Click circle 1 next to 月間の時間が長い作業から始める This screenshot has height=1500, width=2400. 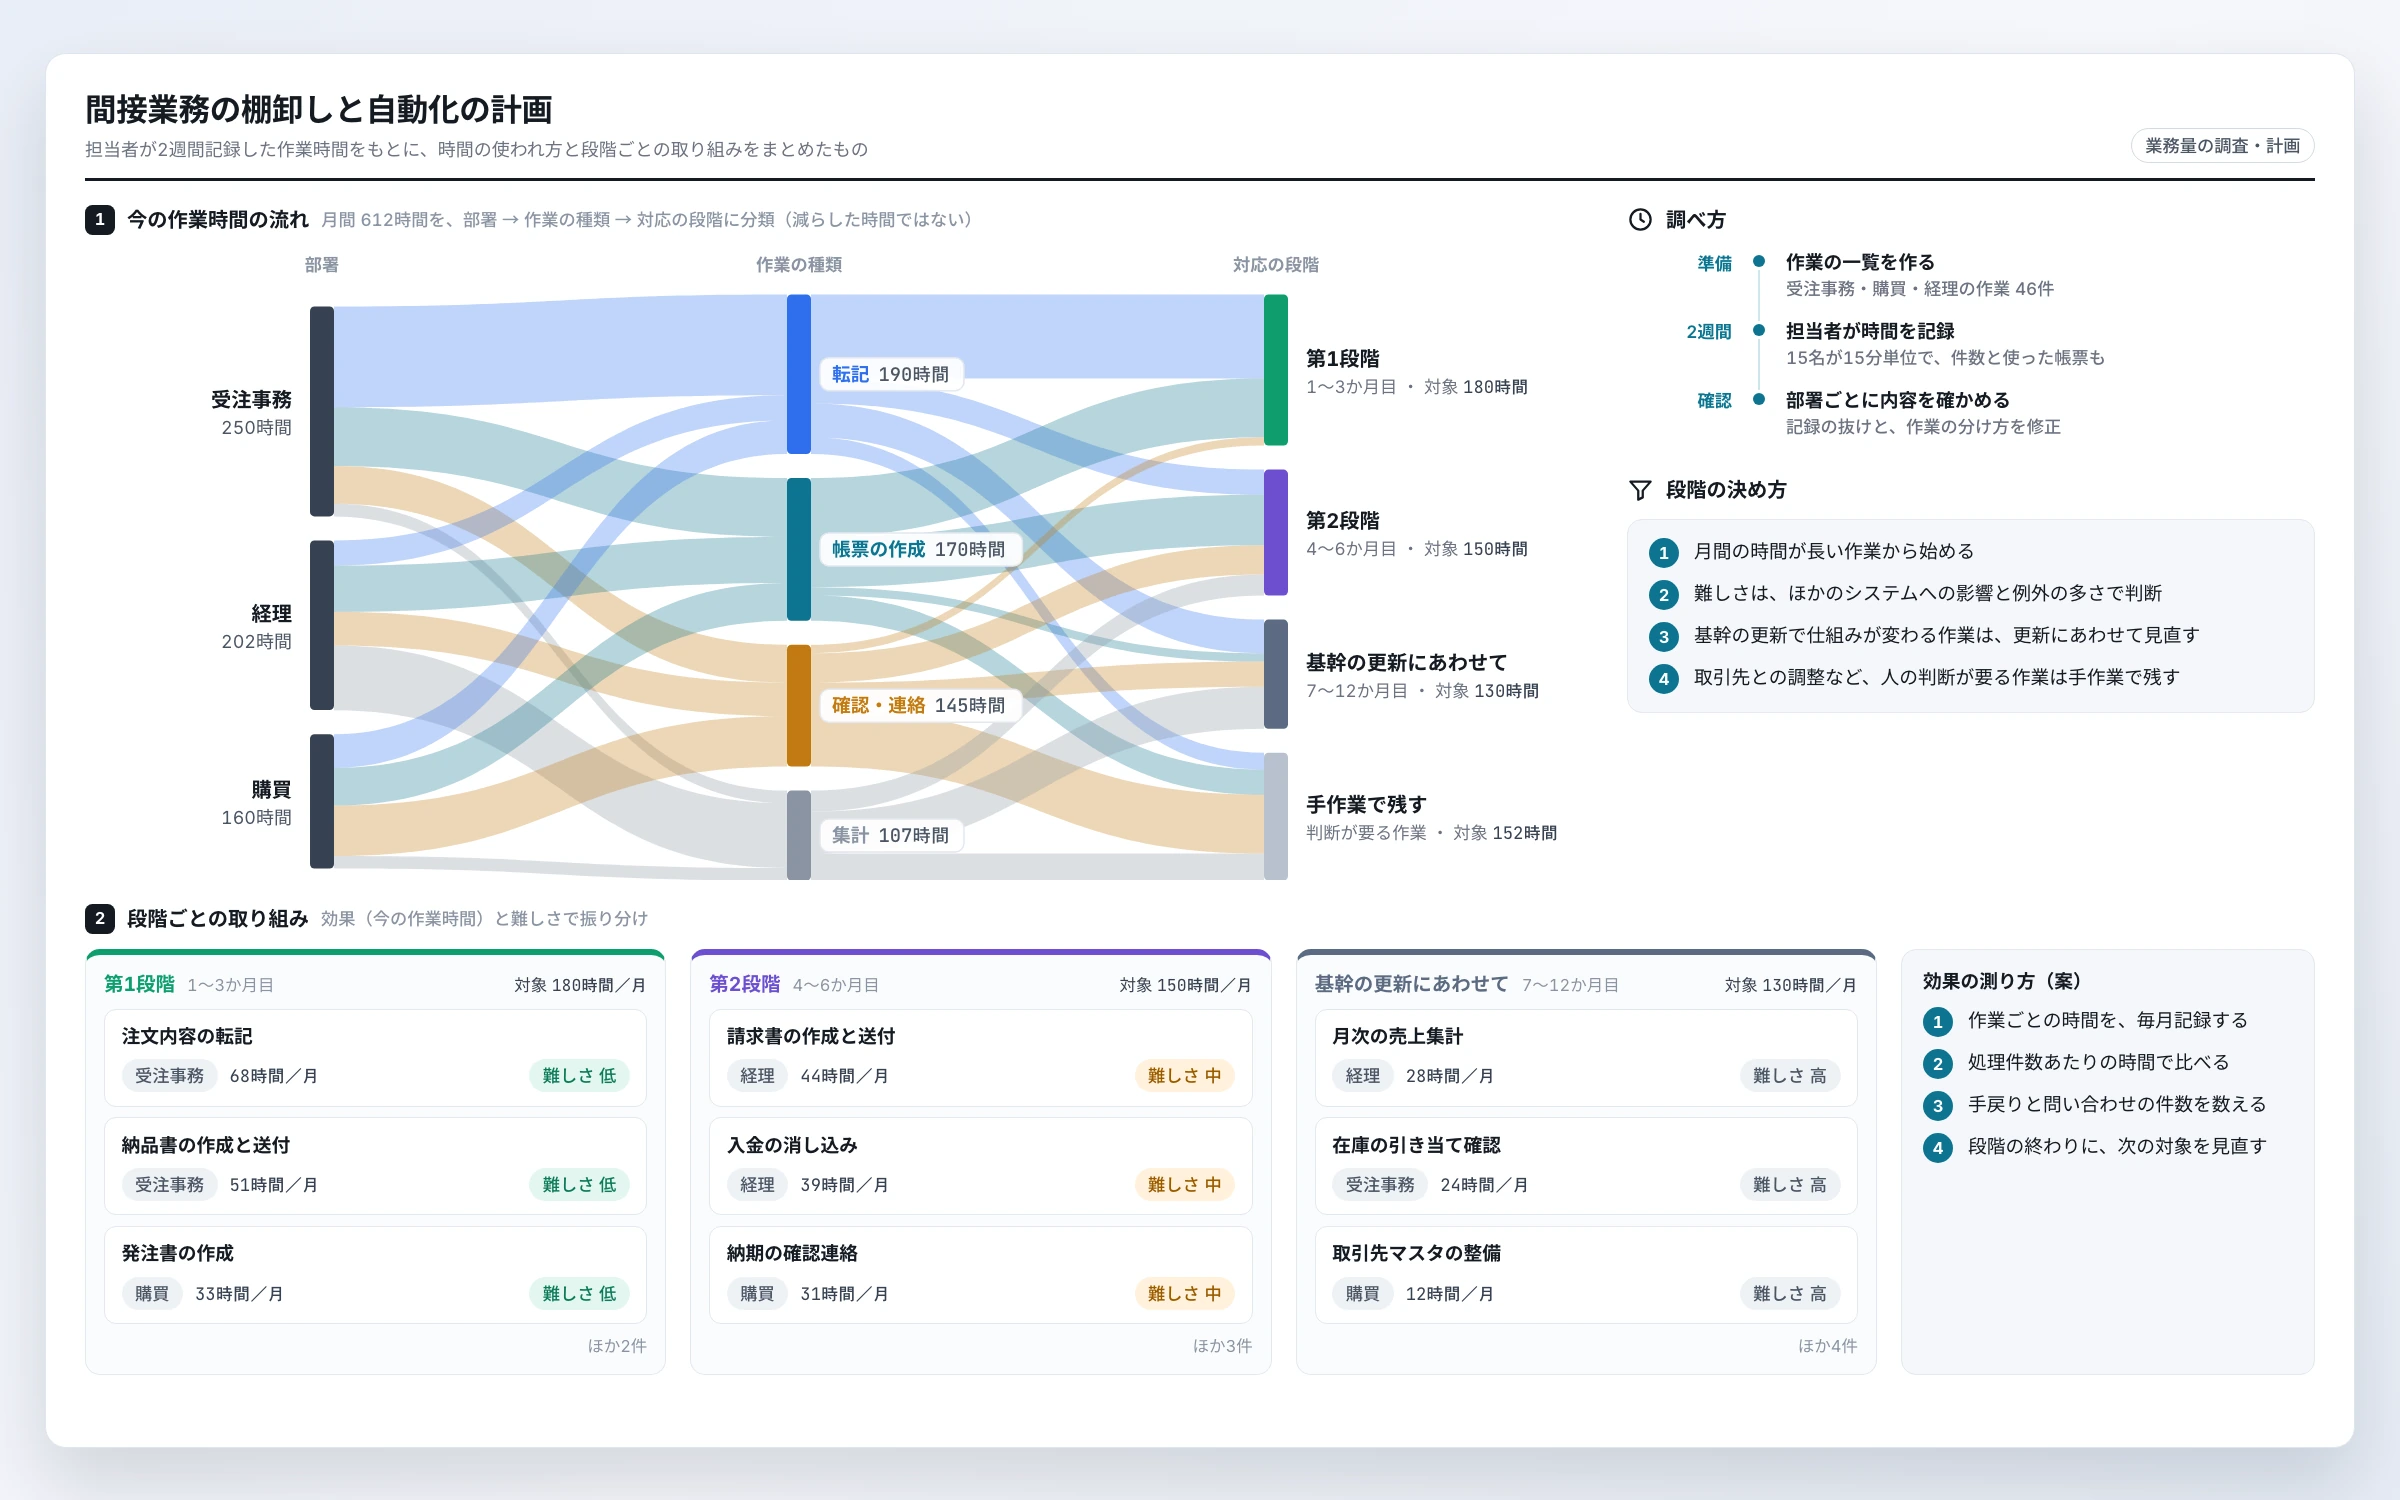pyautogui.click(x=1664, y=552)
